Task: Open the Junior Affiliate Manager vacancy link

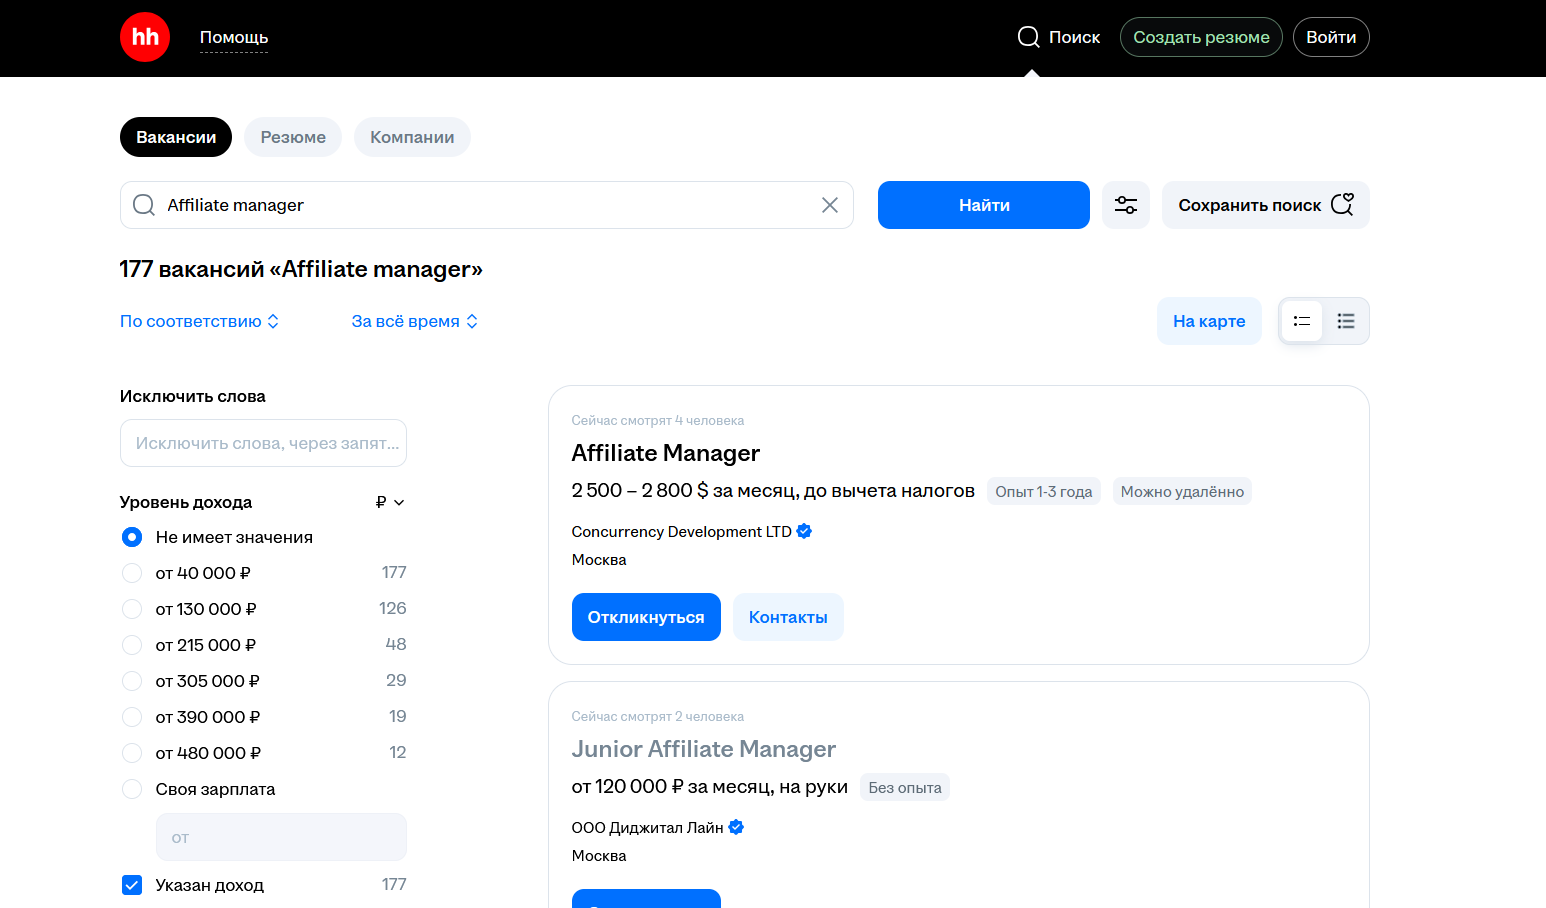Action: [x=703, y=749]
